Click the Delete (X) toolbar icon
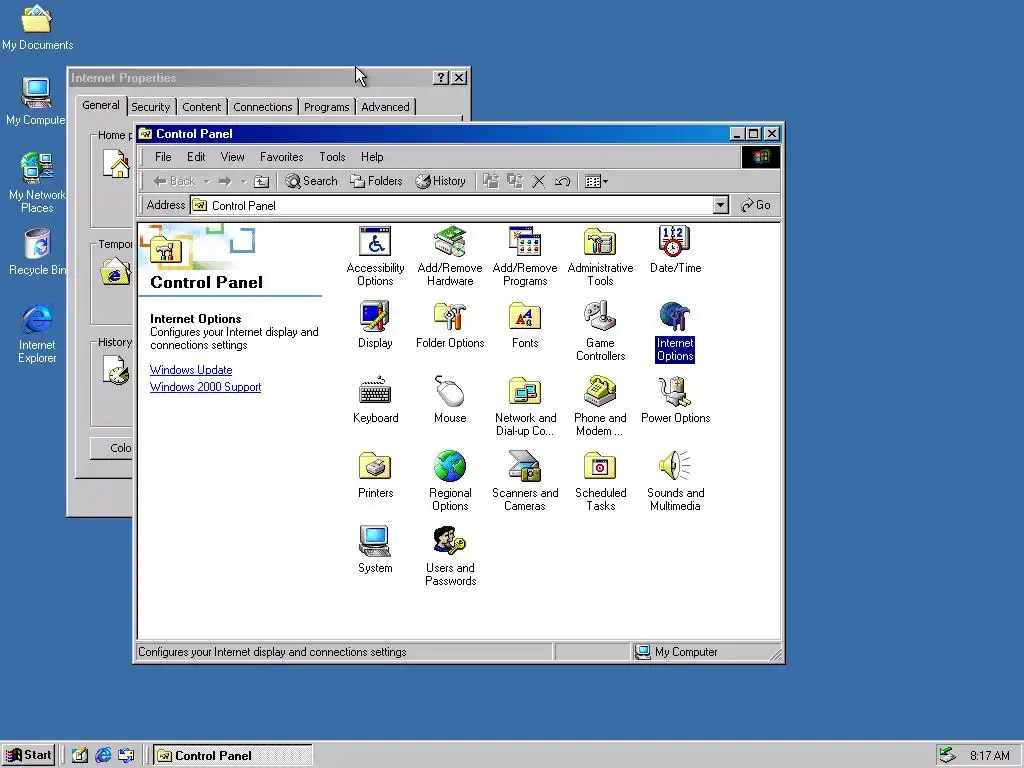This screenshot has width=1024, height=768. click(538, 181)
